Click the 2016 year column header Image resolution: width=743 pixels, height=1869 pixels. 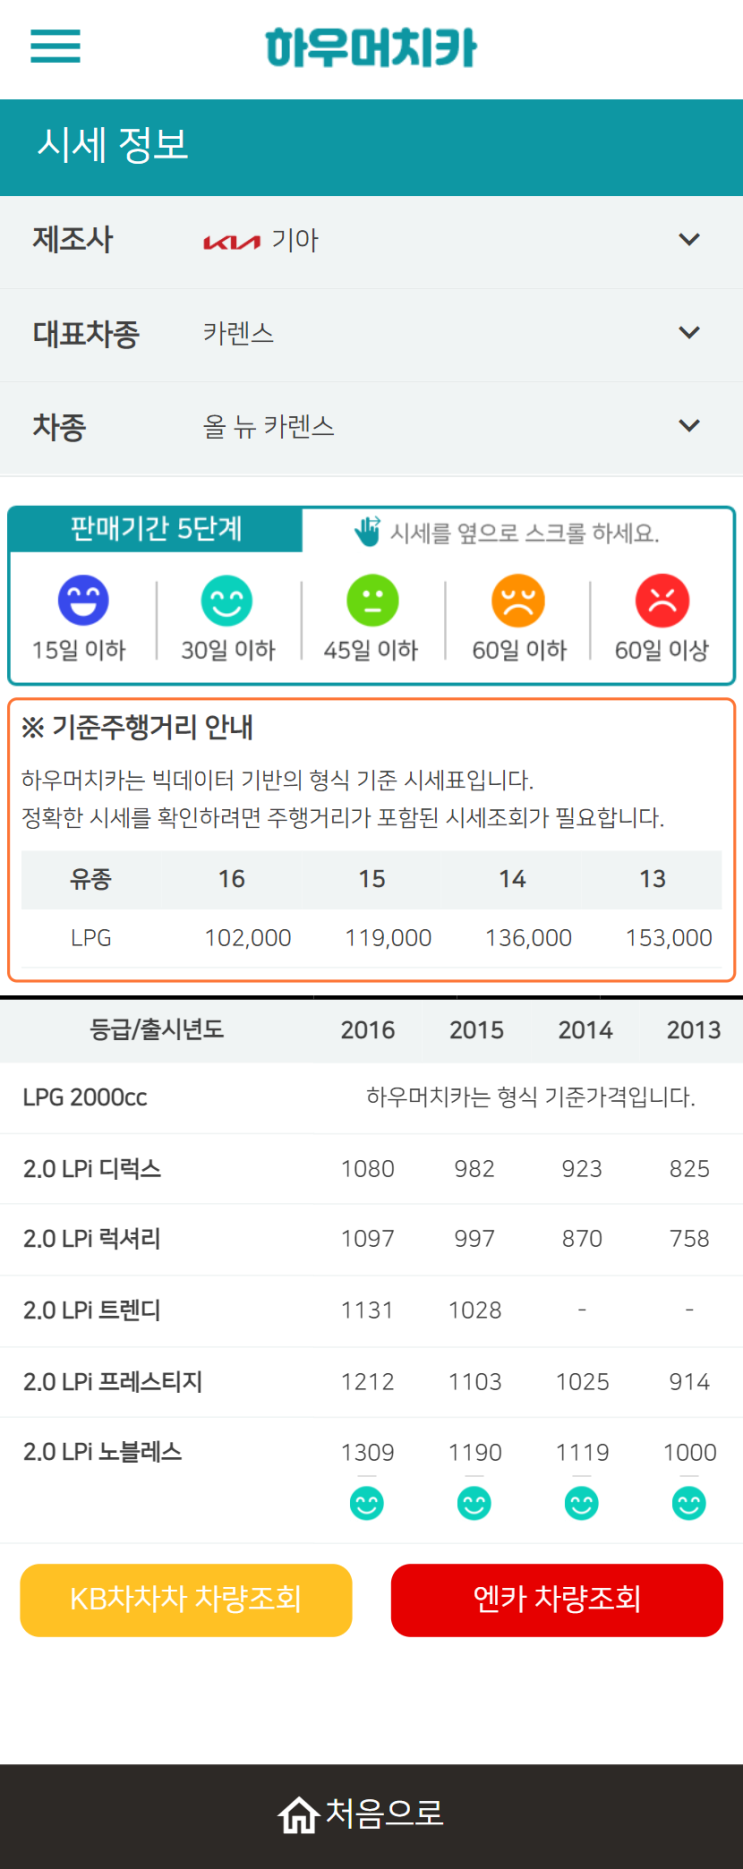pyautogui.click(x=368, y=1030)
